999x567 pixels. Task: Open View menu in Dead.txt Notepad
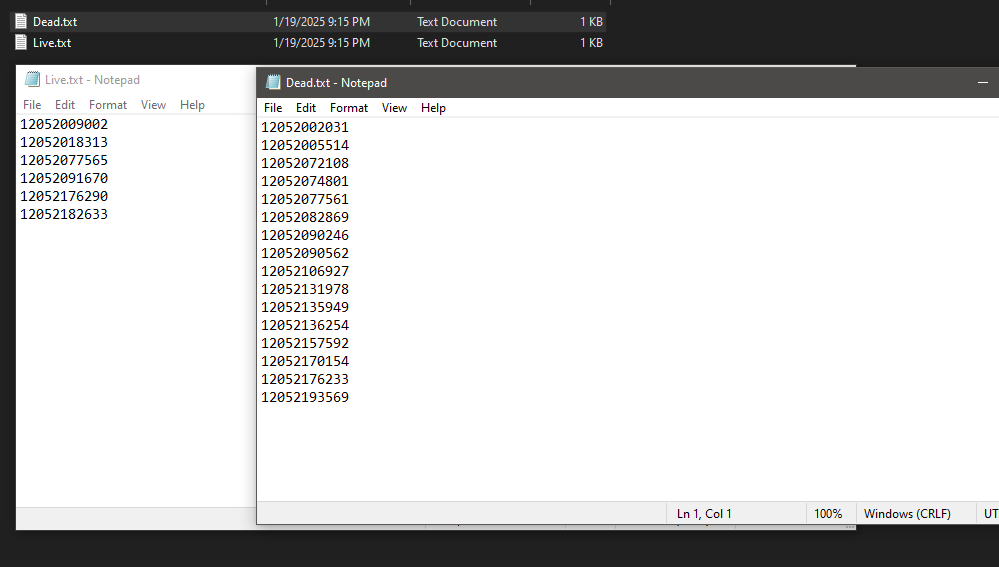(394, 108)
